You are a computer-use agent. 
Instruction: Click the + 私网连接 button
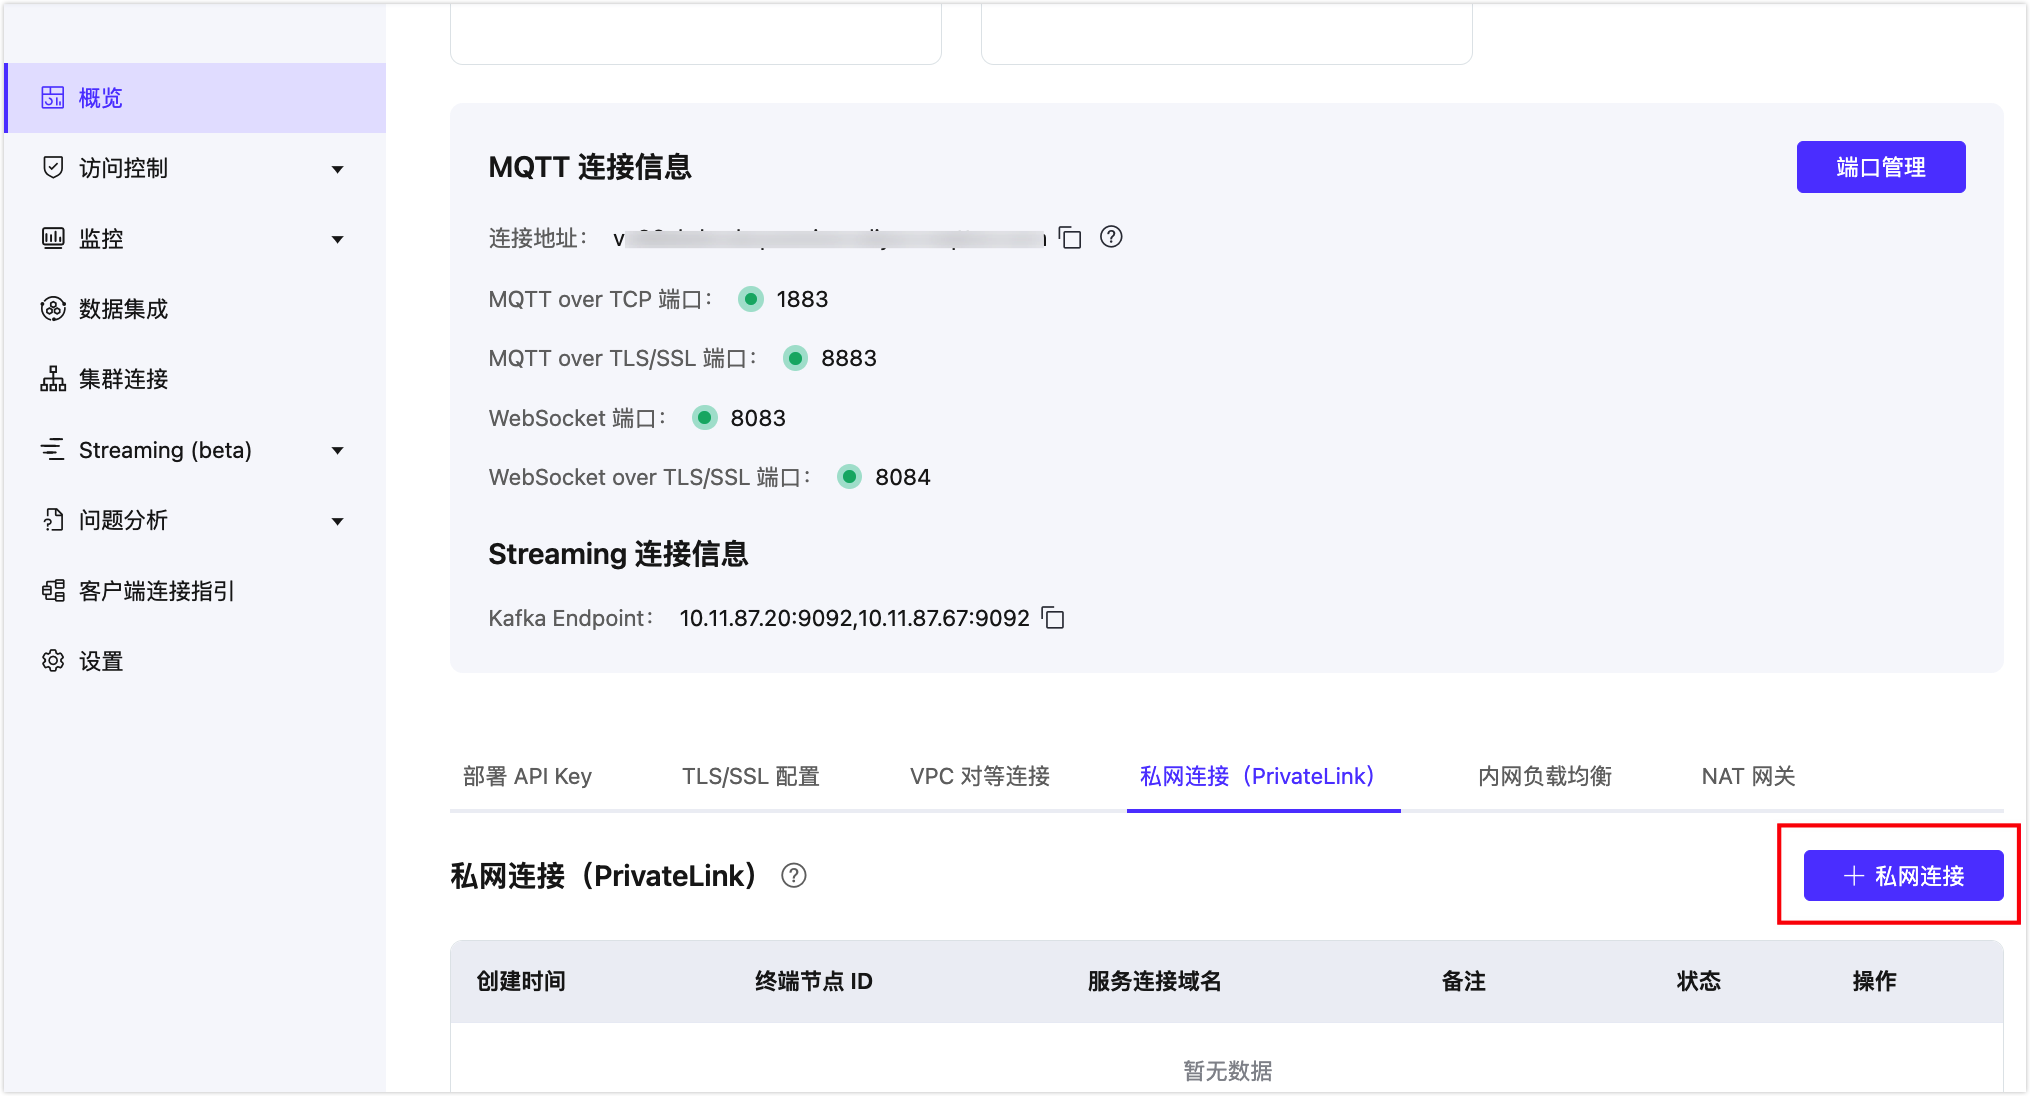click(1904, 876)
